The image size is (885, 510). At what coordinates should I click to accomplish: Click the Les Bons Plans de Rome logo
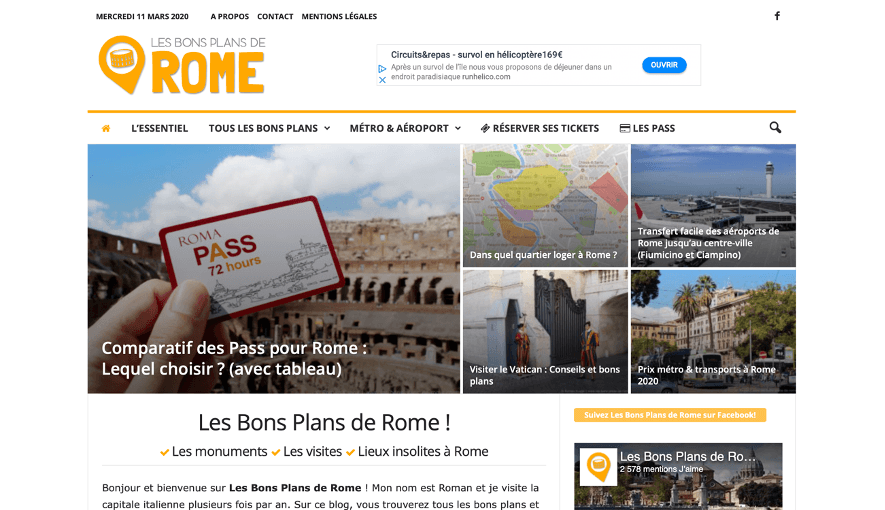[x=182, y=65]
